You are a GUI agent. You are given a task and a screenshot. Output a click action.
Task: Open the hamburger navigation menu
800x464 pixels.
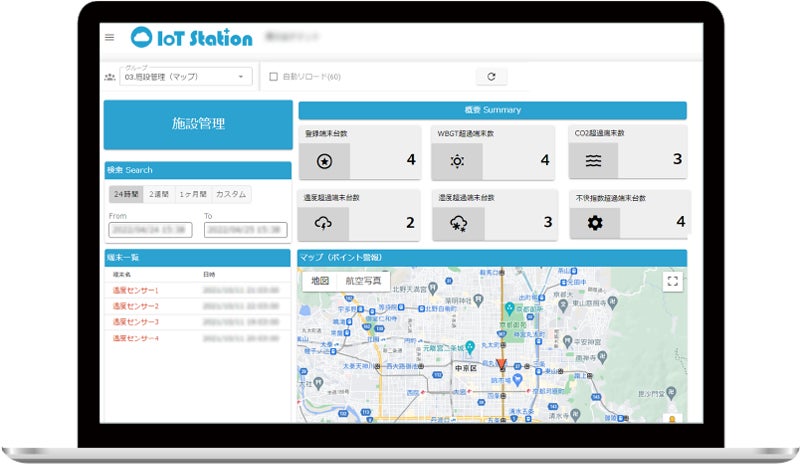coord(109,38)
